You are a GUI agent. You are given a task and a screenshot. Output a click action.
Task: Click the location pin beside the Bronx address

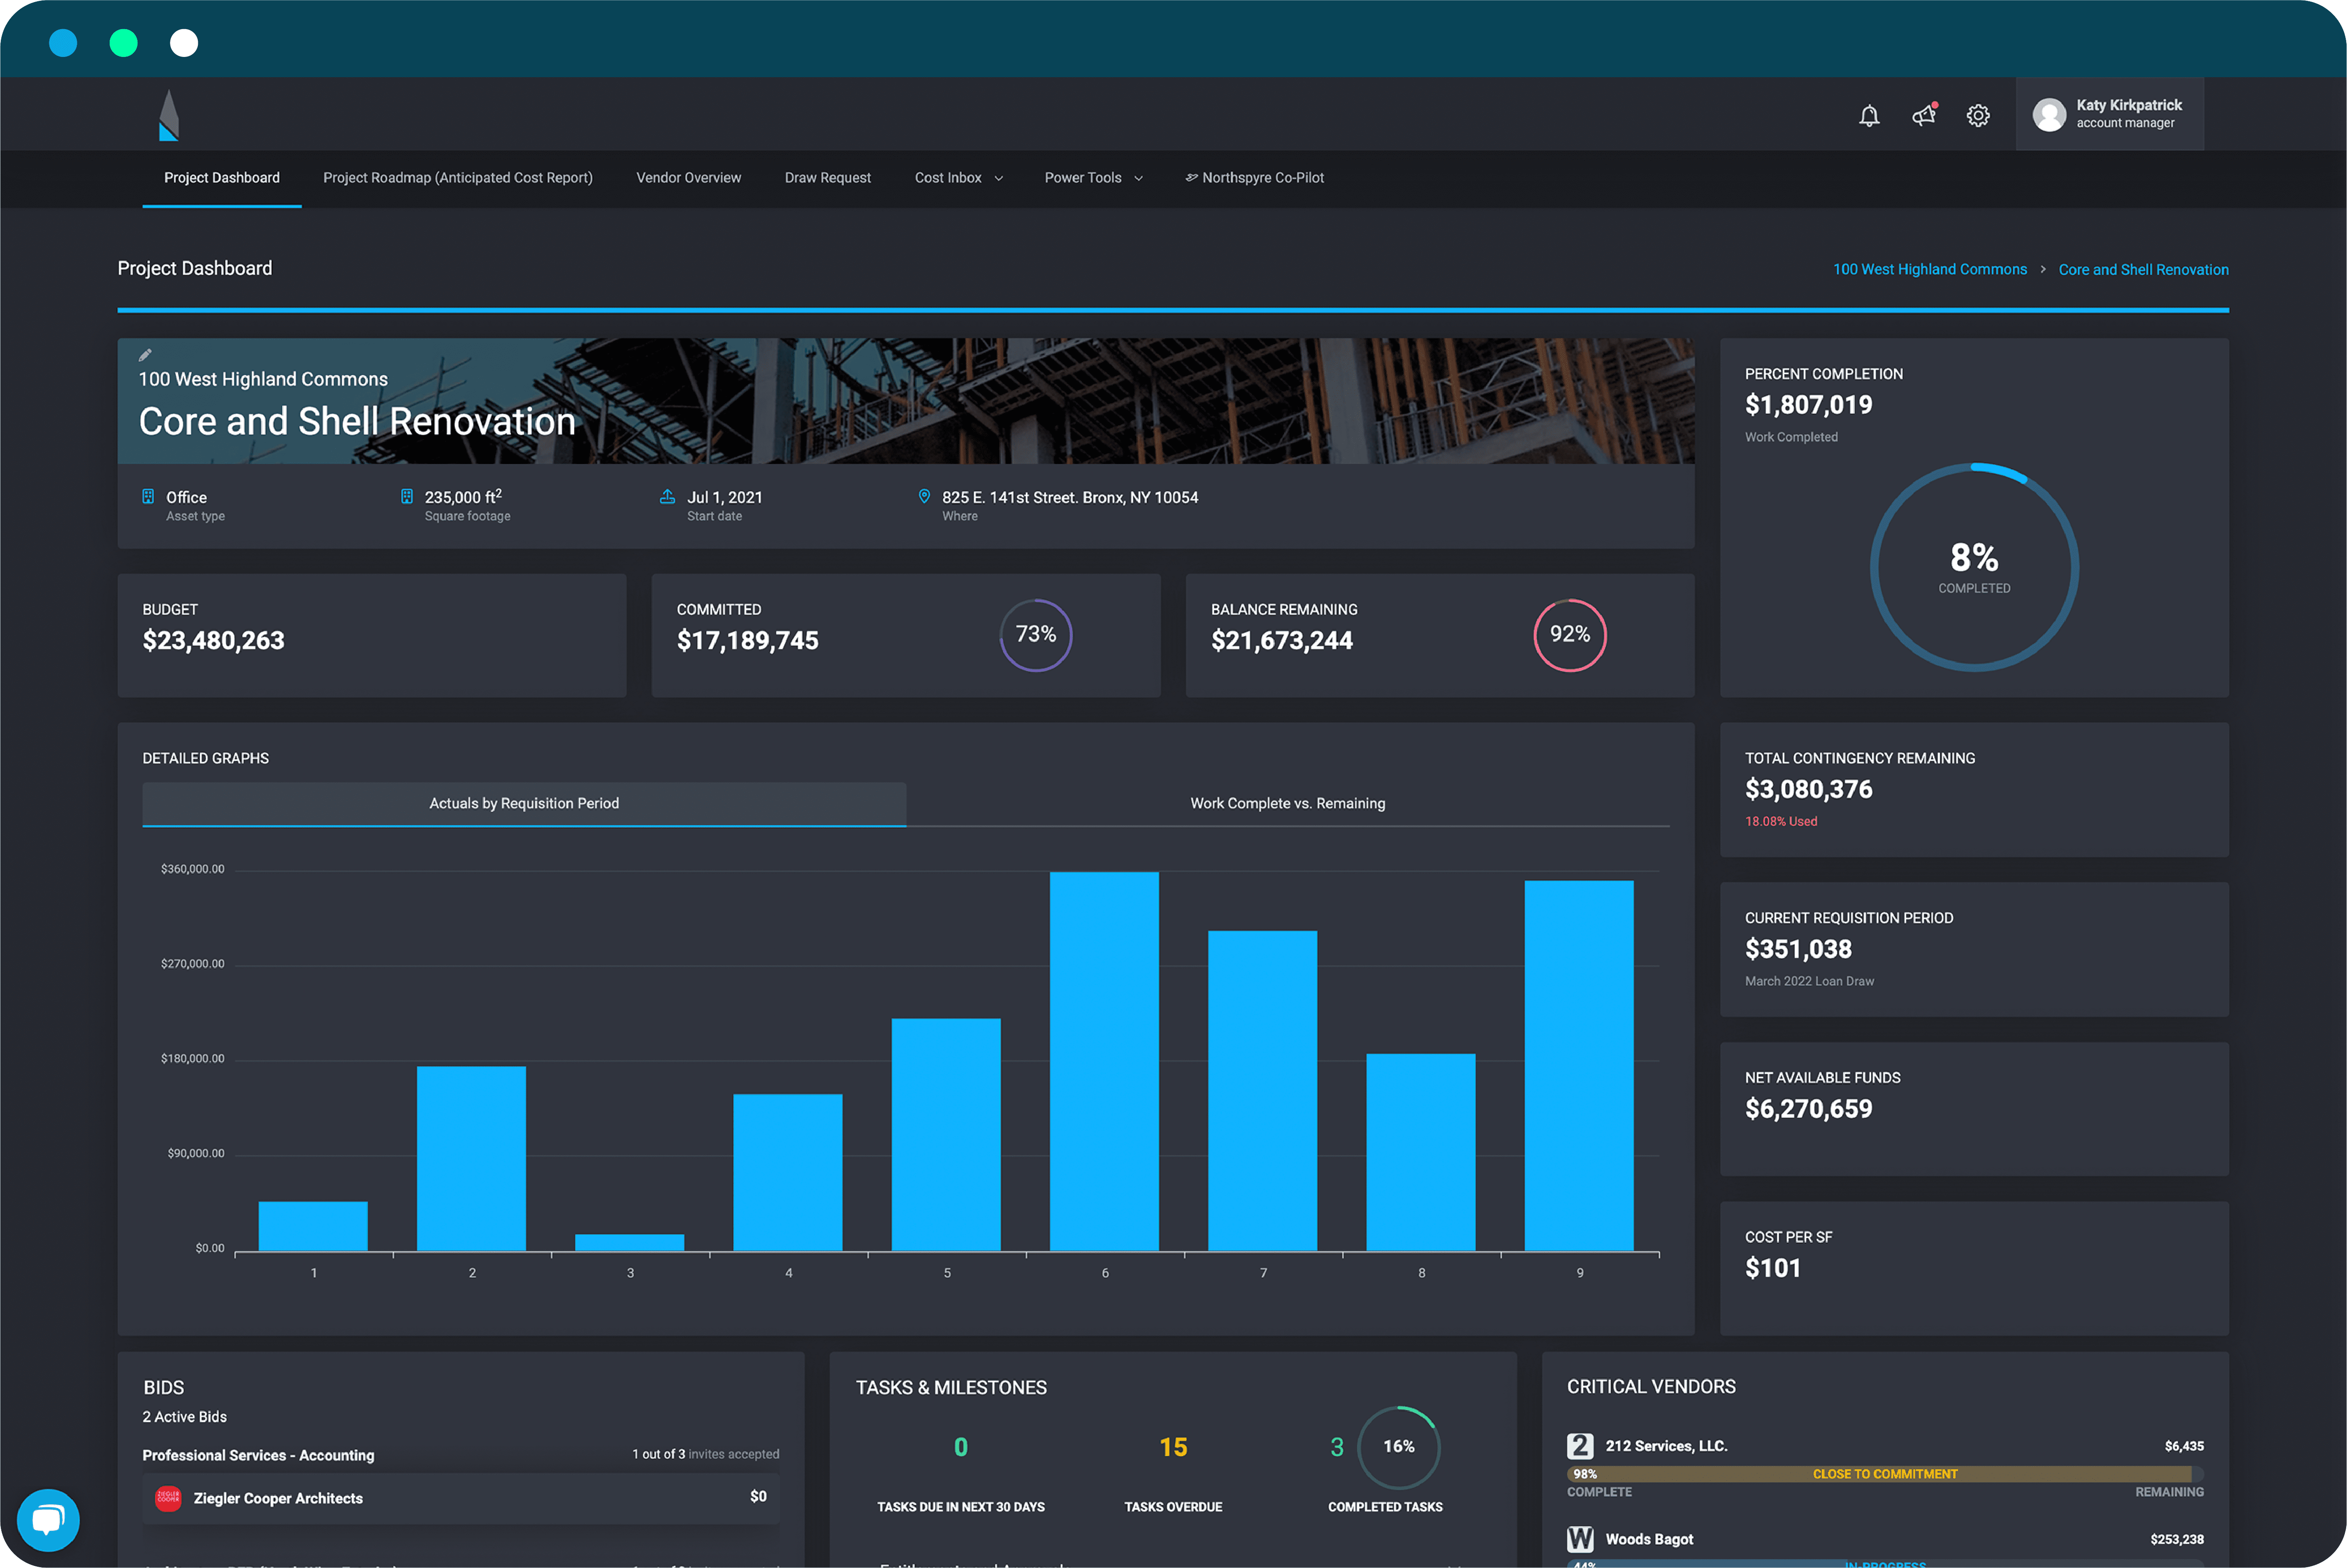925,496
